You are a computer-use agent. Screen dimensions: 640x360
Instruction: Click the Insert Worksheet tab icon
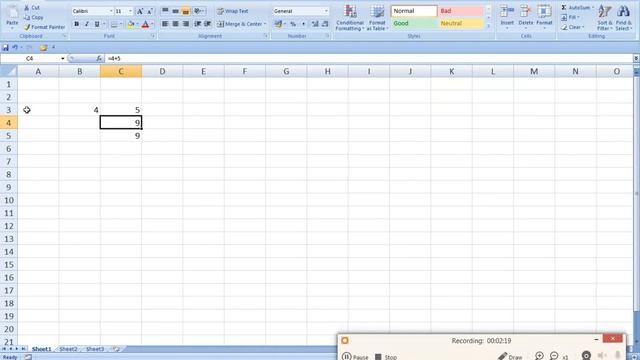116,349
